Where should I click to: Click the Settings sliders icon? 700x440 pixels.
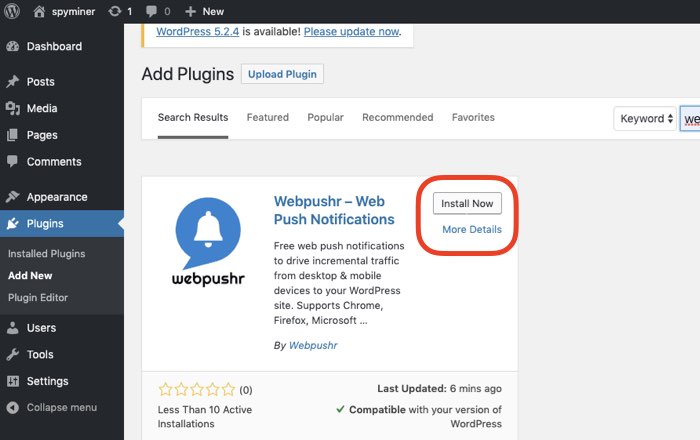point(13,381)
